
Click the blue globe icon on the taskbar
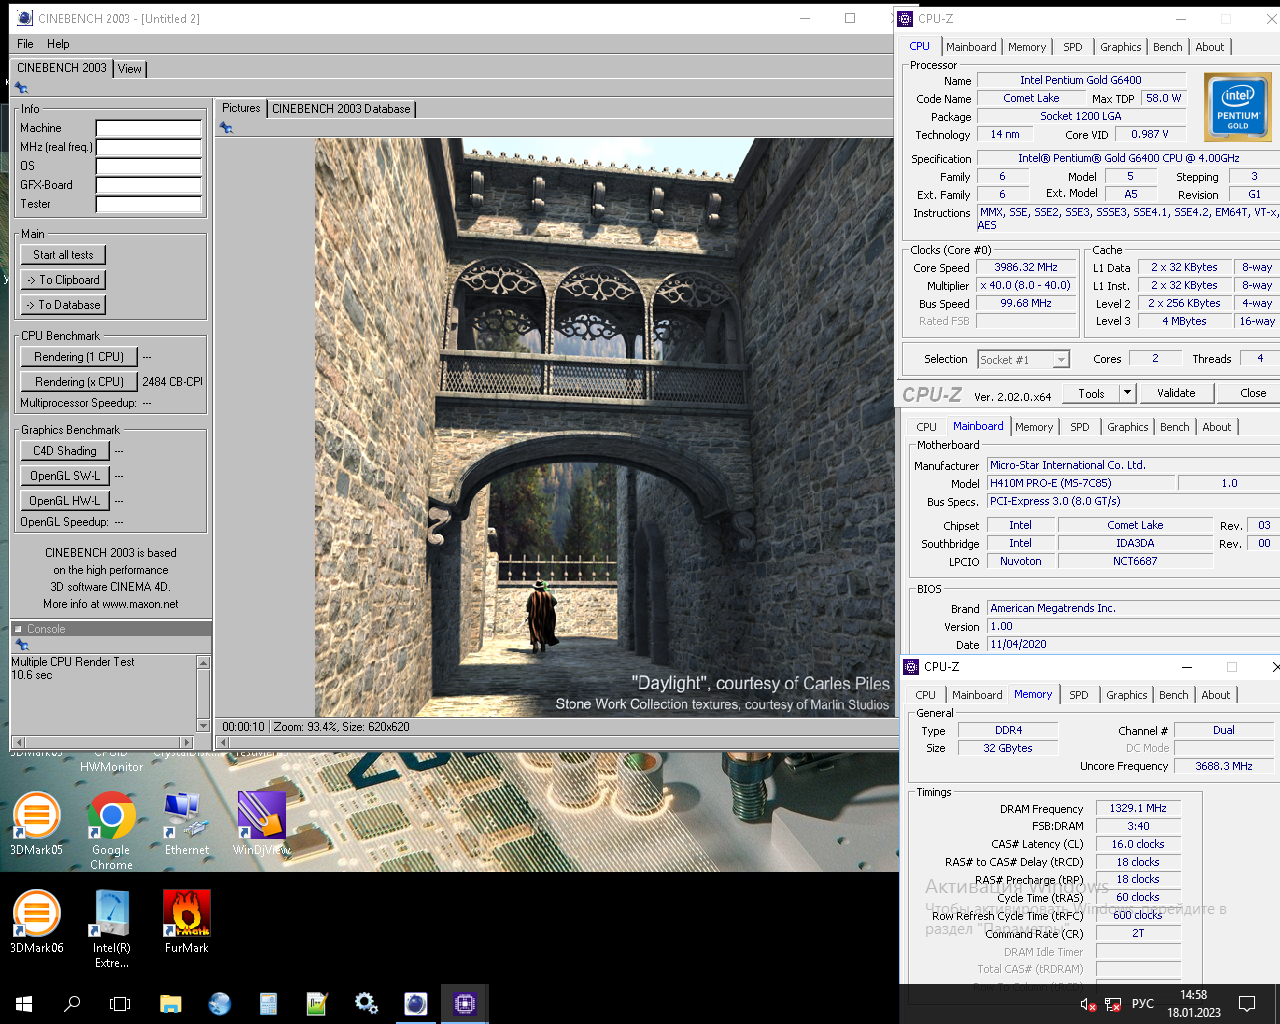click(219, 1004)
